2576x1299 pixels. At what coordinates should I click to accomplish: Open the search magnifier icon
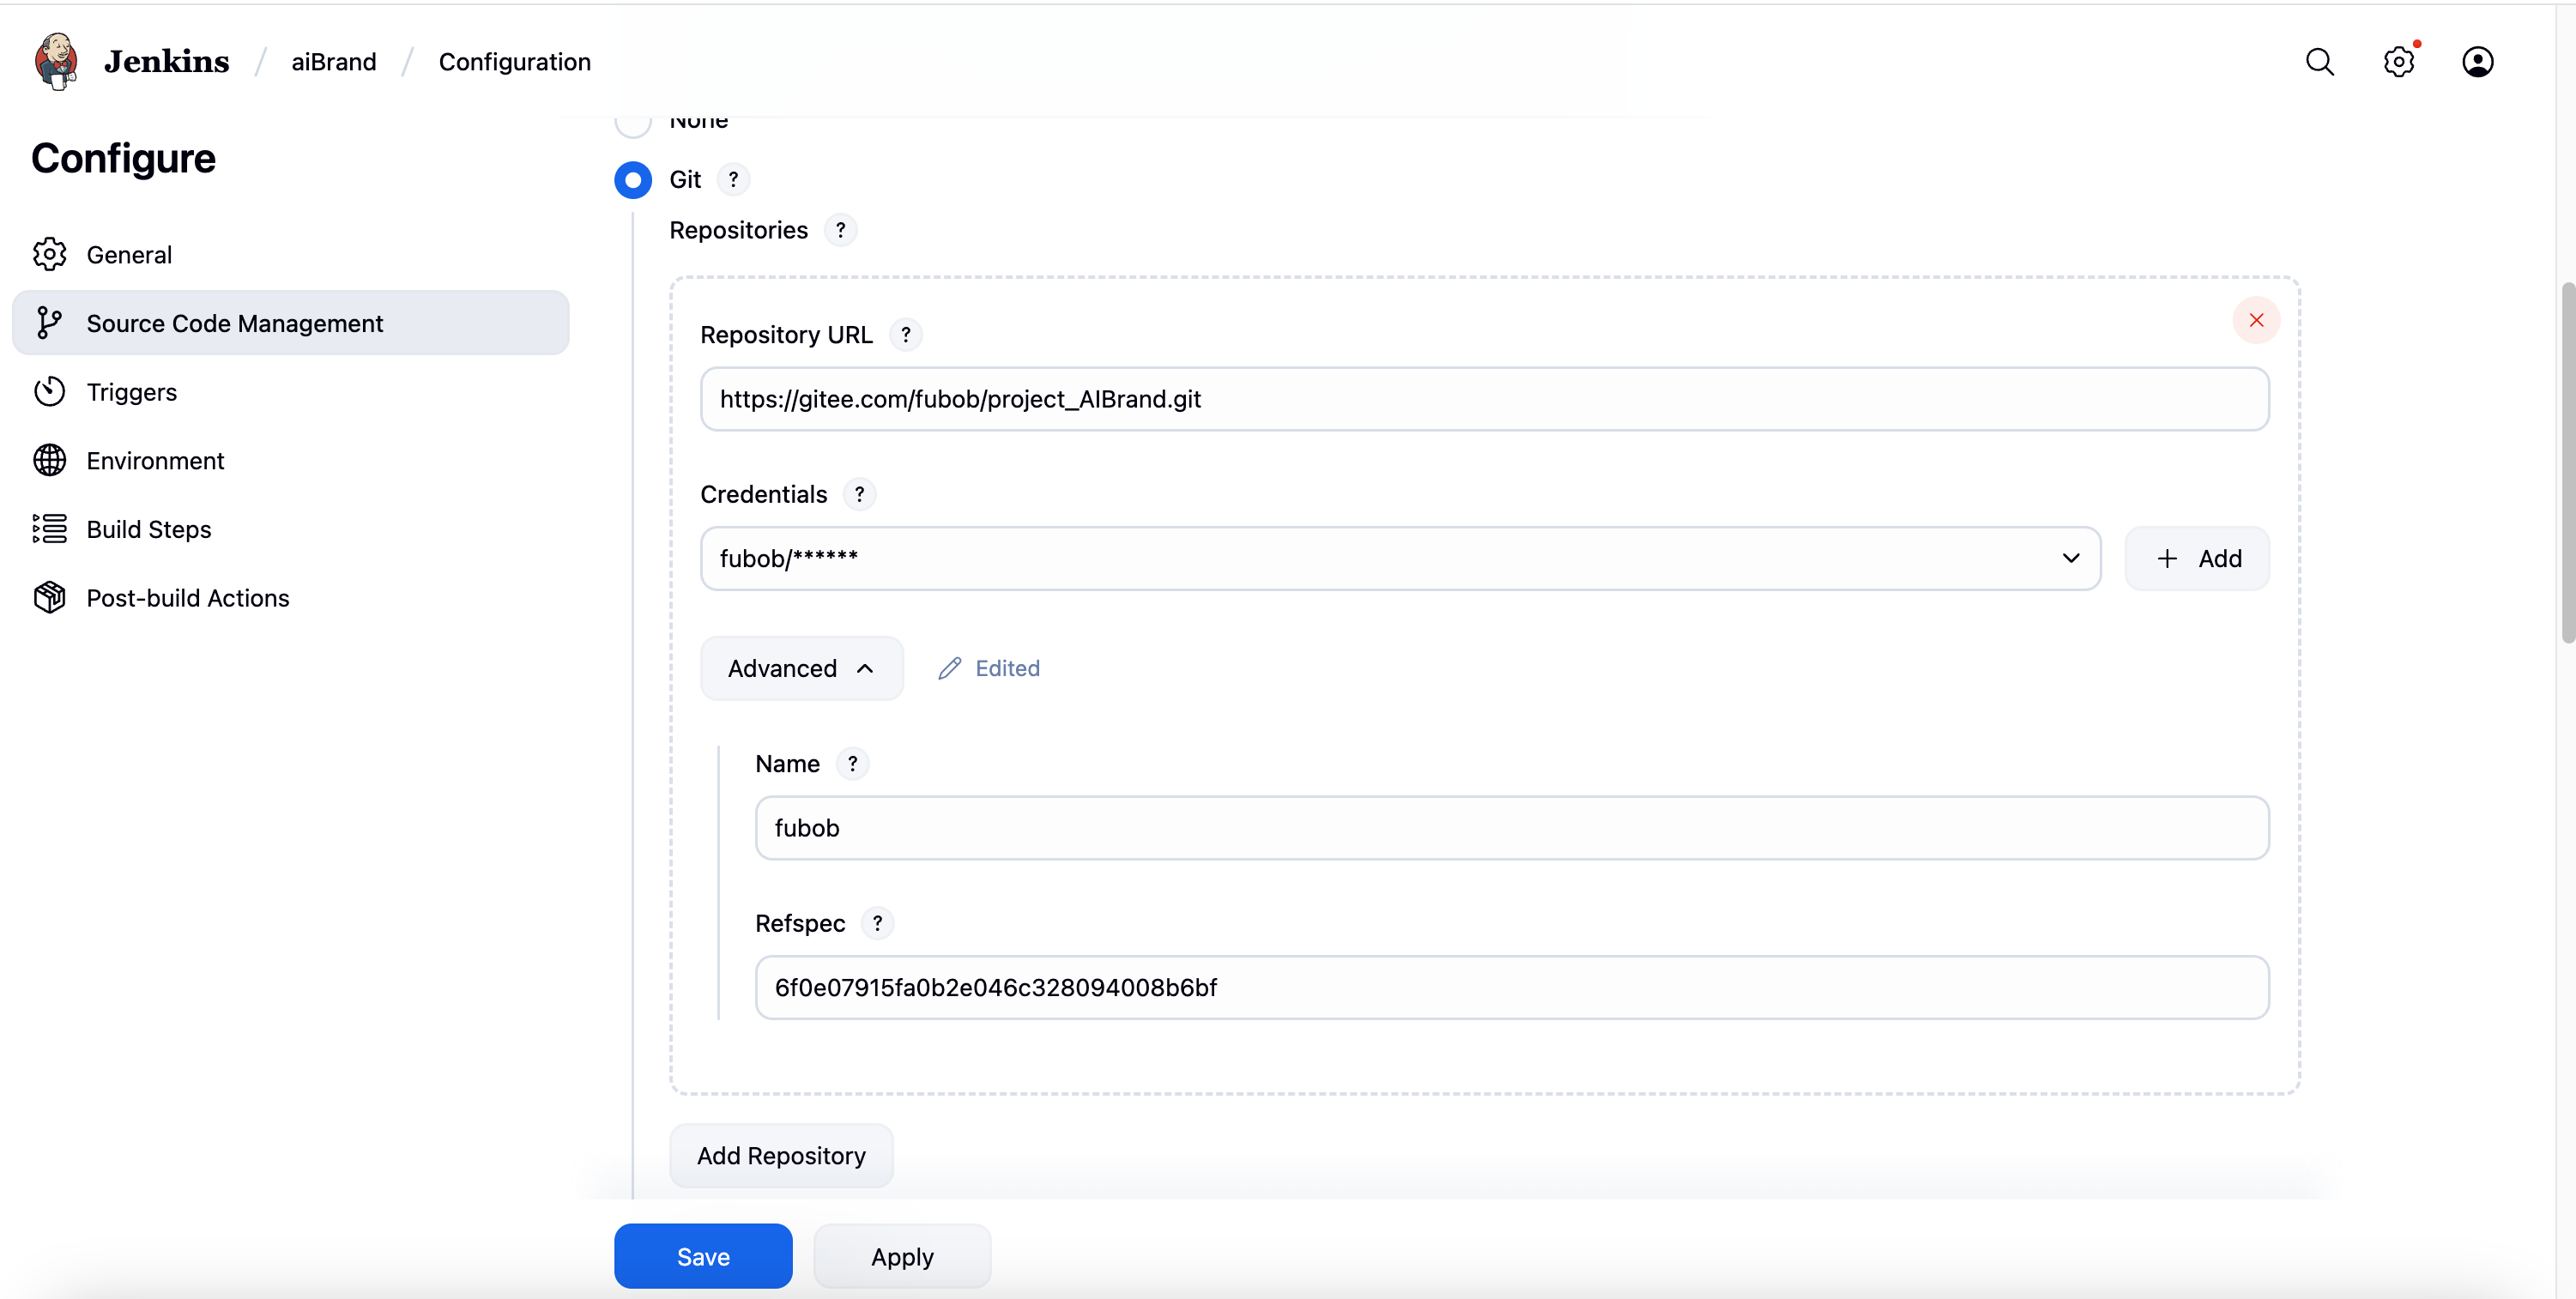tap(2319, 62)
